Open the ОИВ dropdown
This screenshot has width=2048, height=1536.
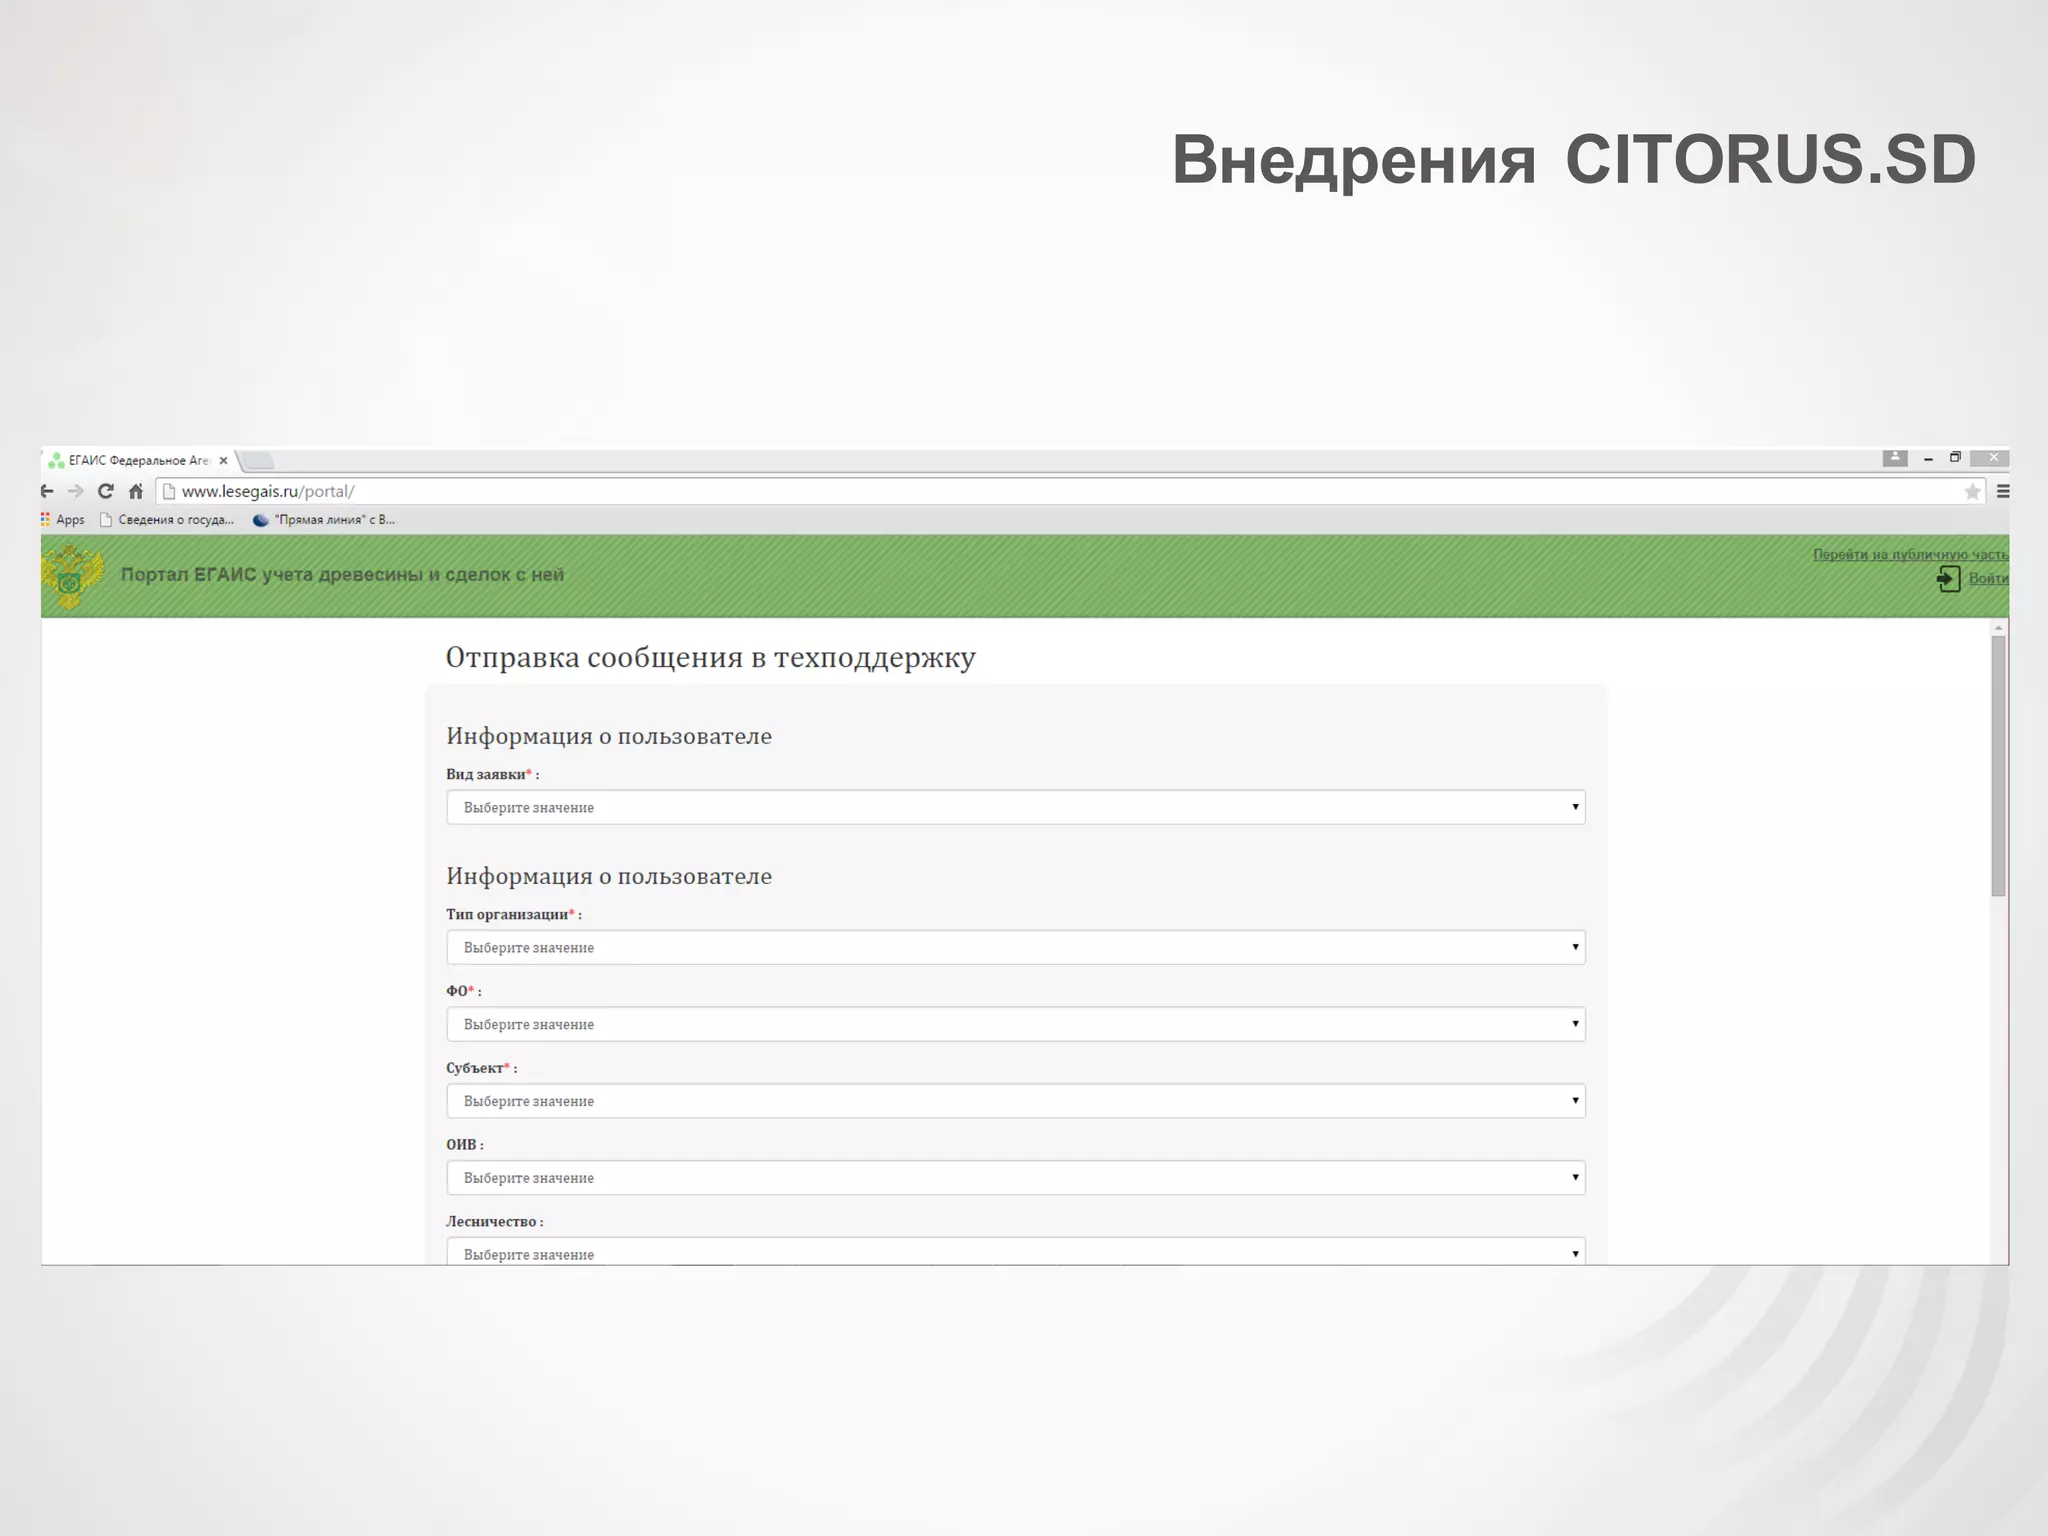pyautogui.click(x=1015, y=1178)
